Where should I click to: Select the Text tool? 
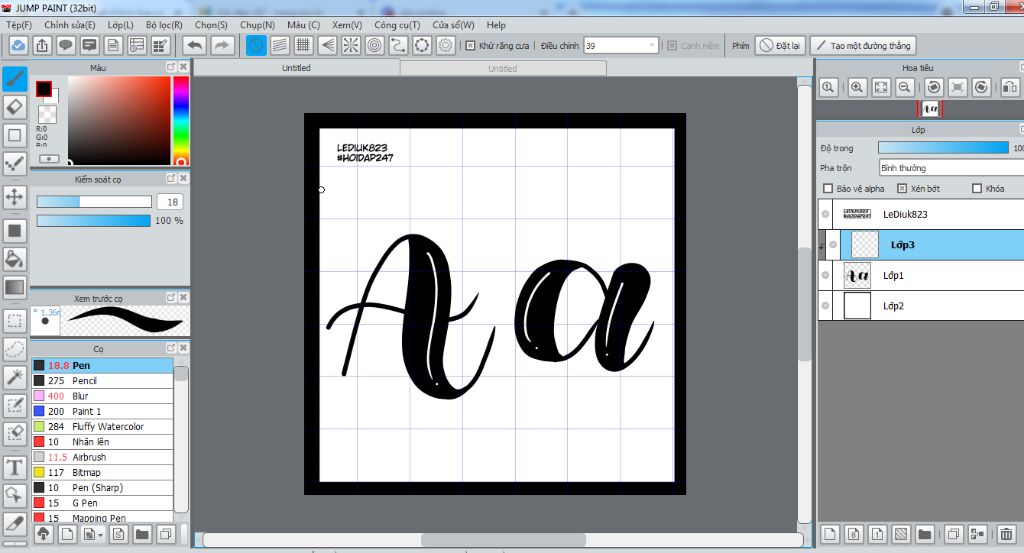(14, 467)
